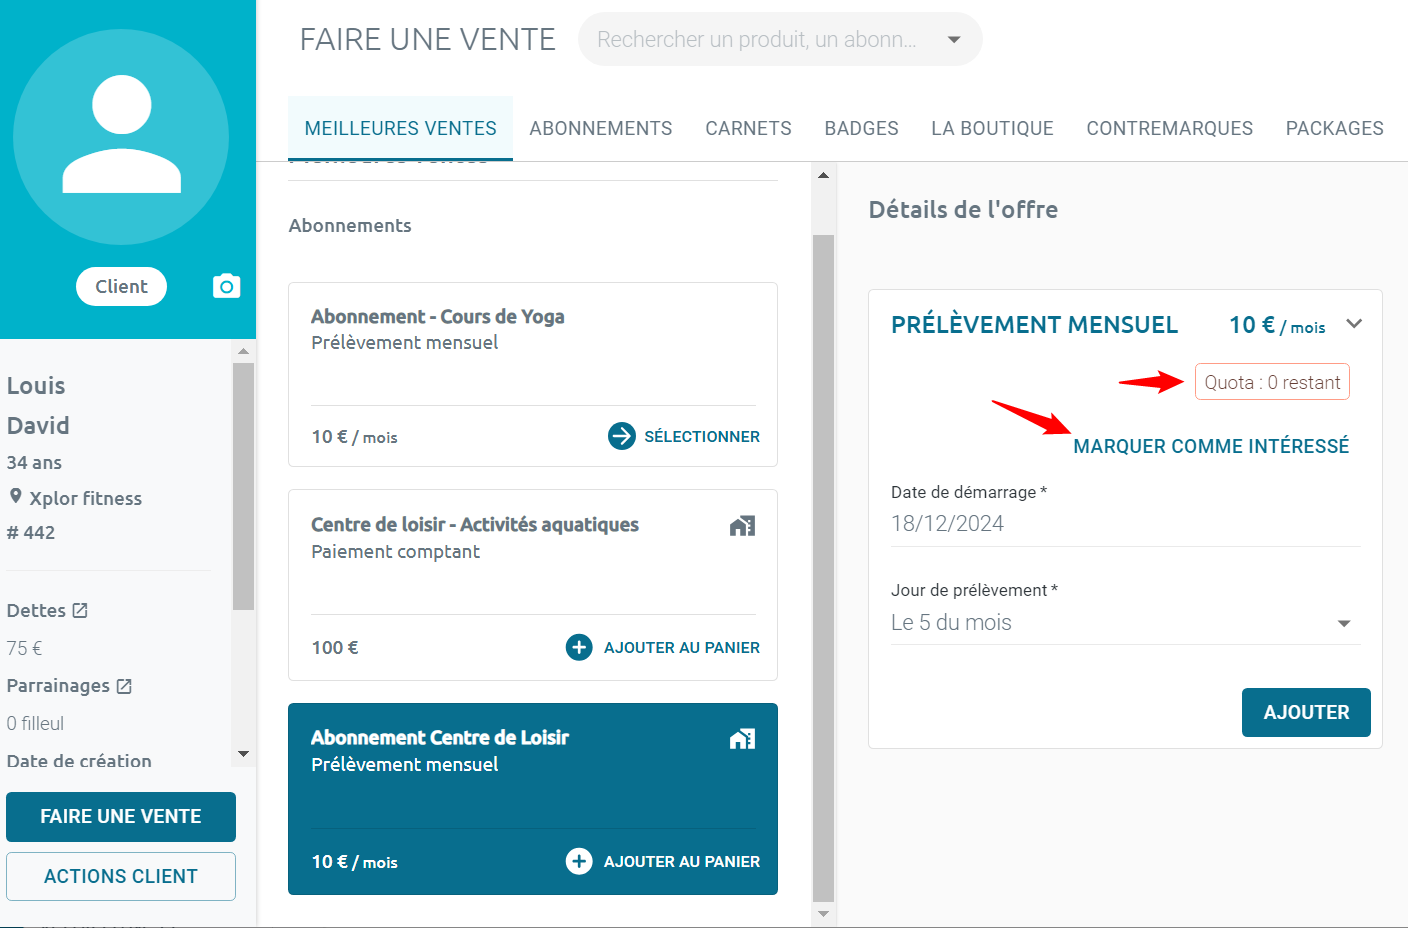The height and width of the screenshot is (928, 1408).
Task: Click building icon on Abonnement Centre de Loisir
Action: pyautogui.click(x=742, y=739)
